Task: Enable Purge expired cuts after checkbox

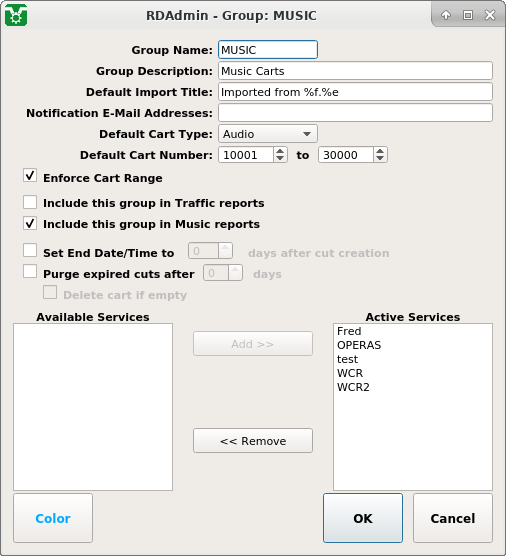Action: 30,271
